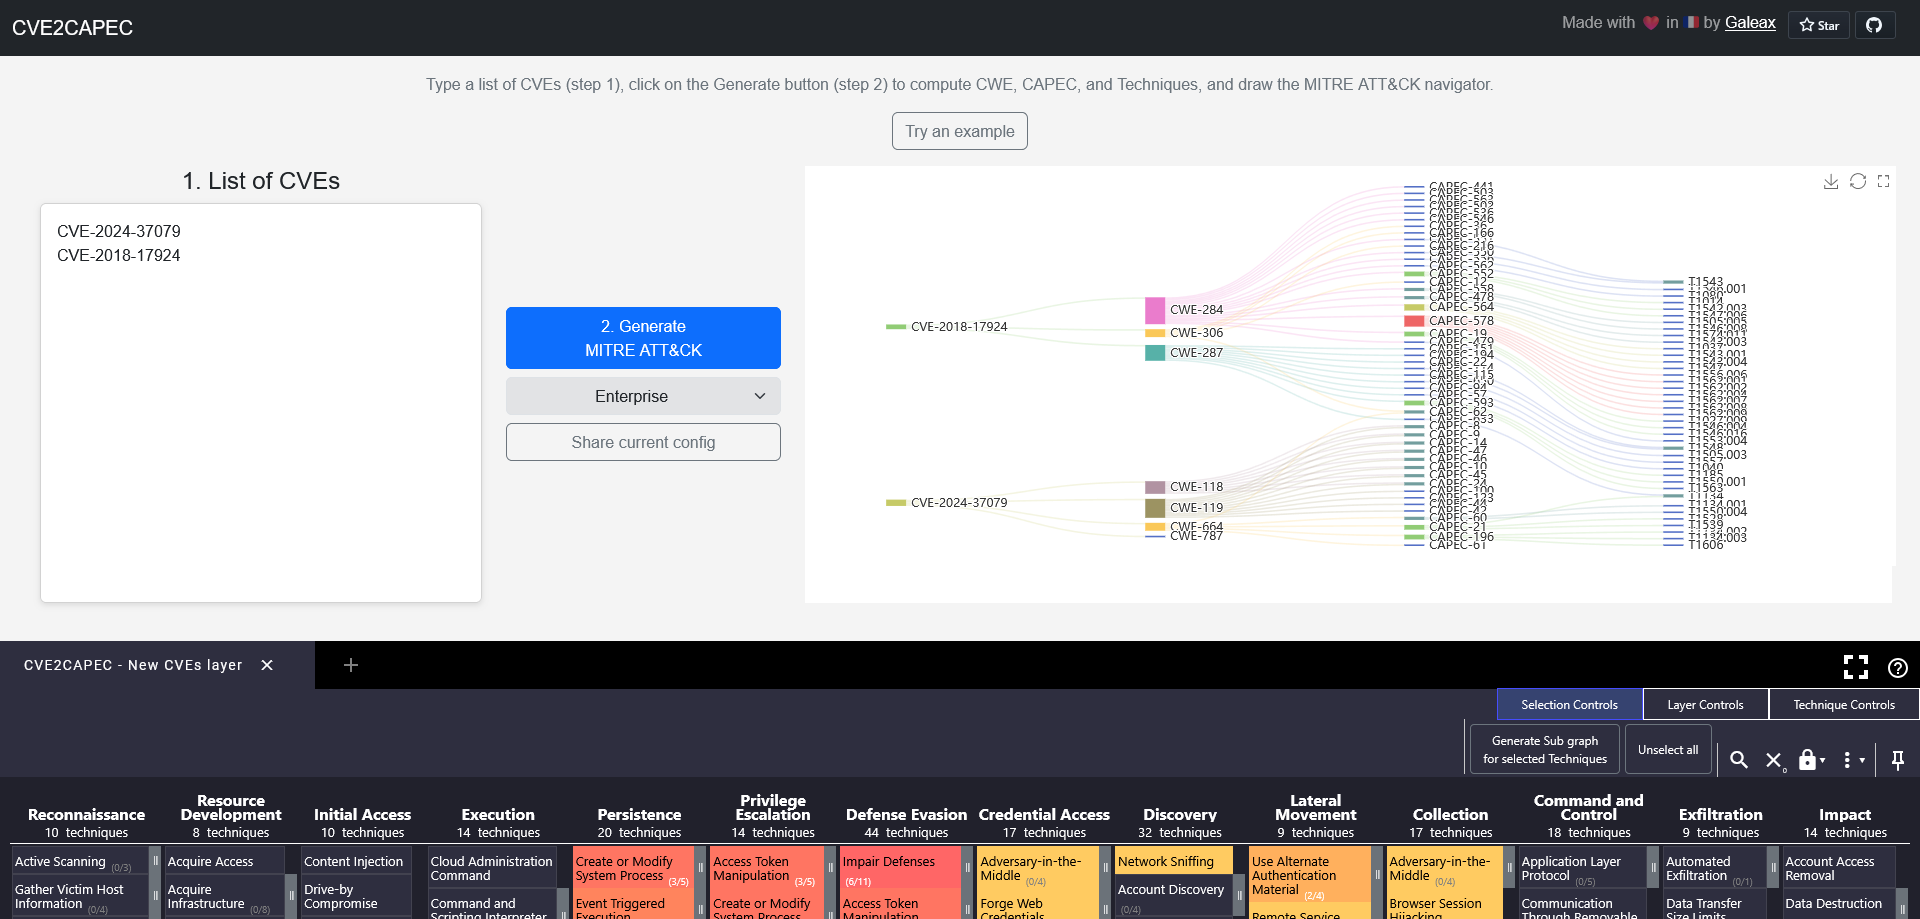Click Generate MITRE ATT&CK button

[643, 338]
